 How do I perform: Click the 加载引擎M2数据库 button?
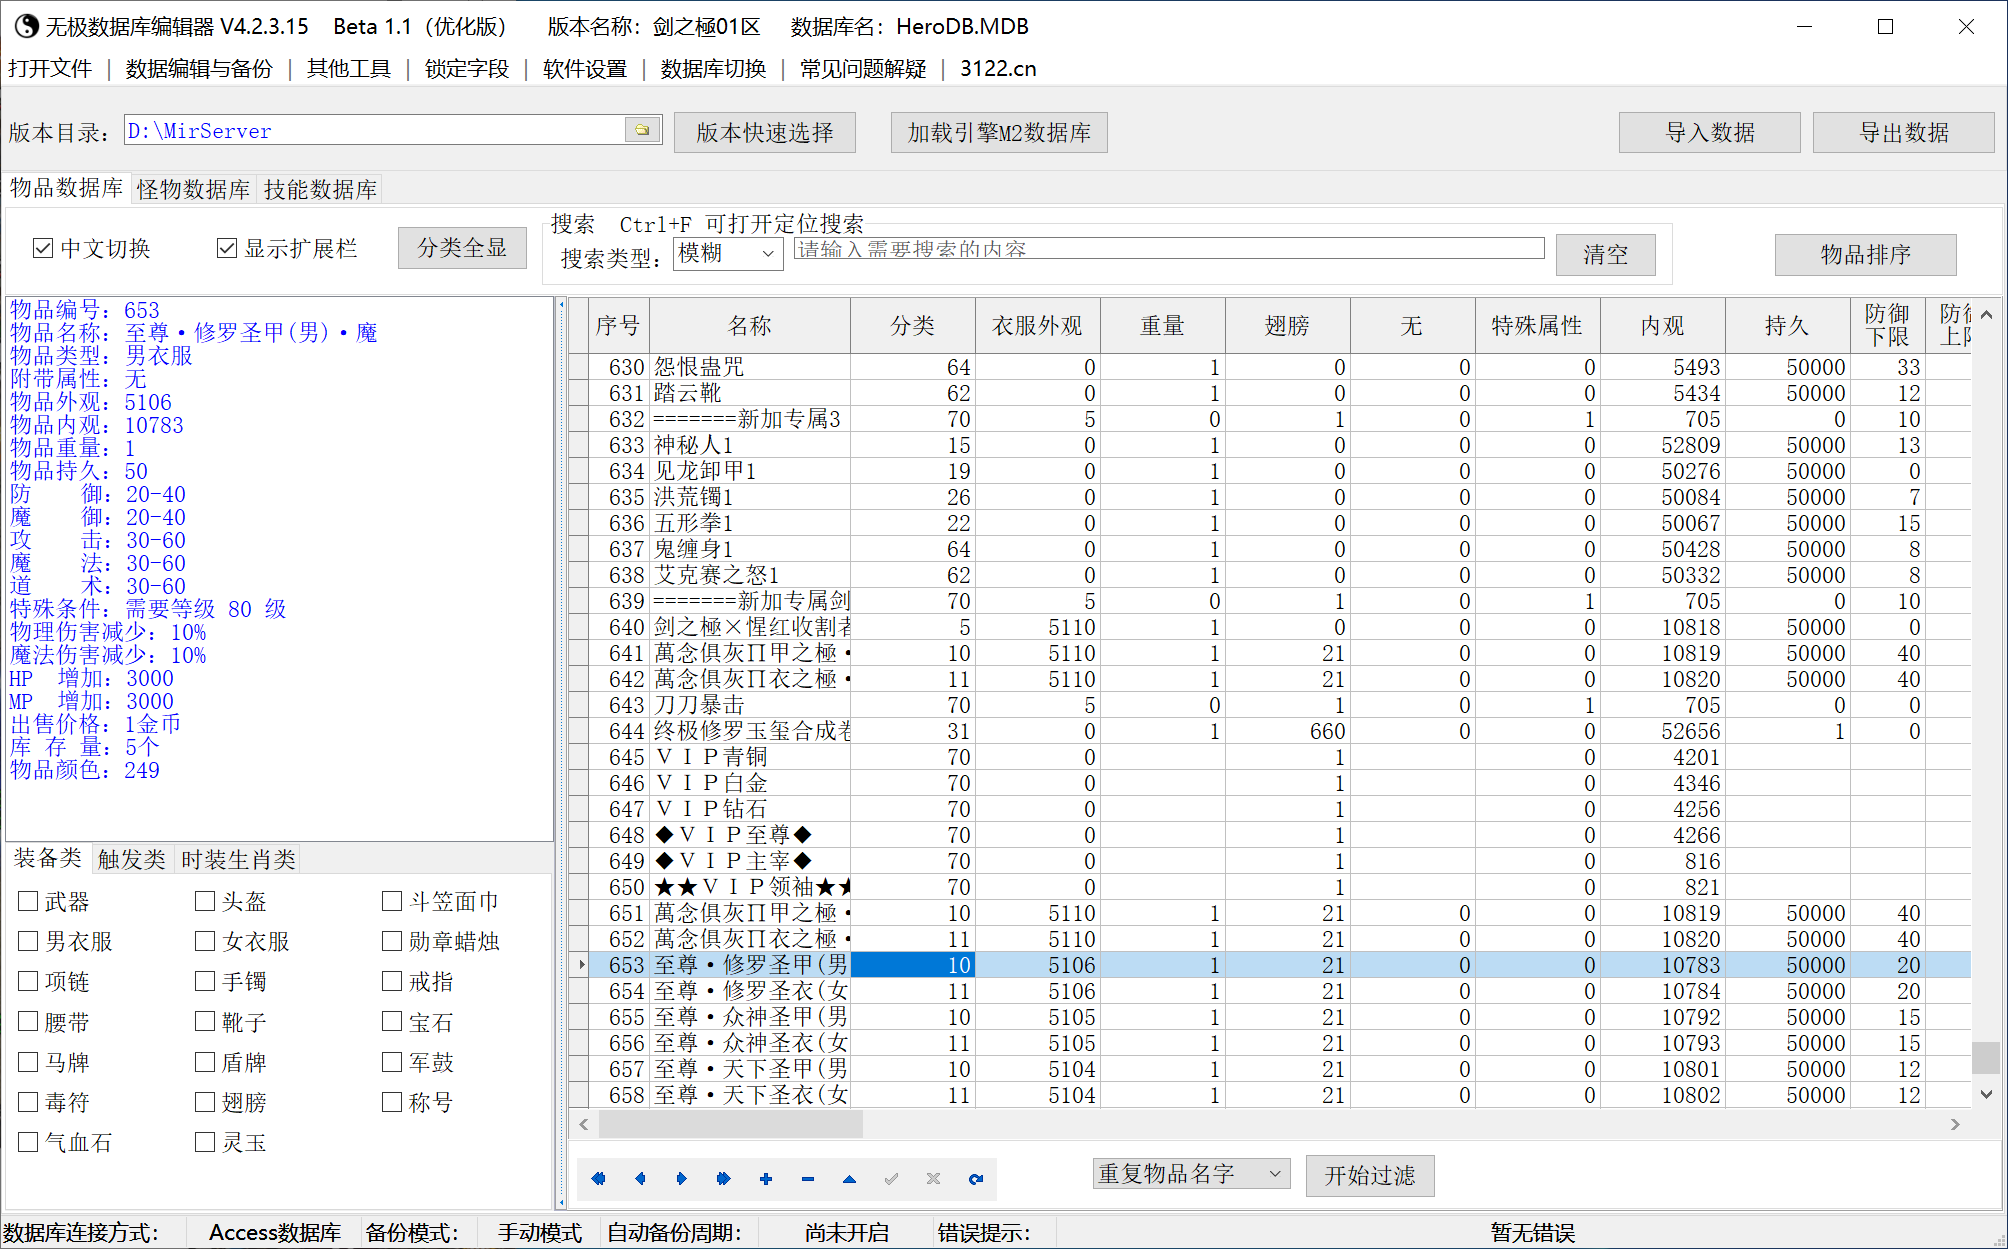pos(999,133)
